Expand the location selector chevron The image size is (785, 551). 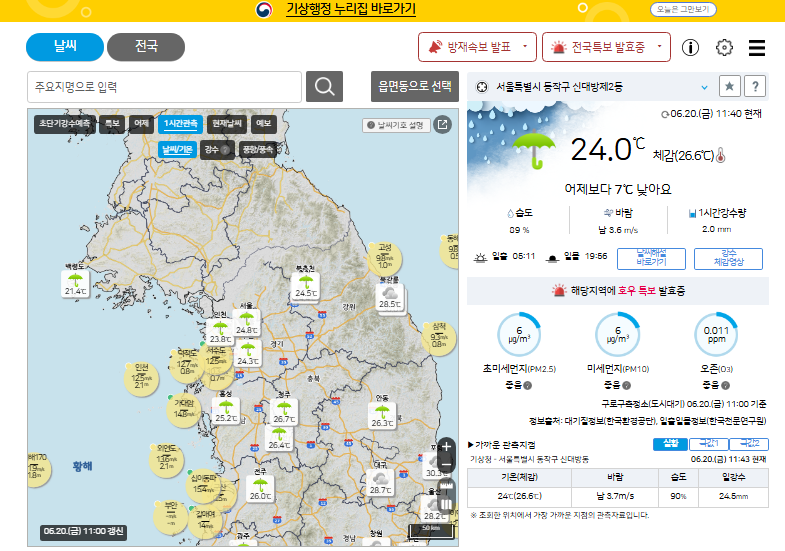click(704, 87)
